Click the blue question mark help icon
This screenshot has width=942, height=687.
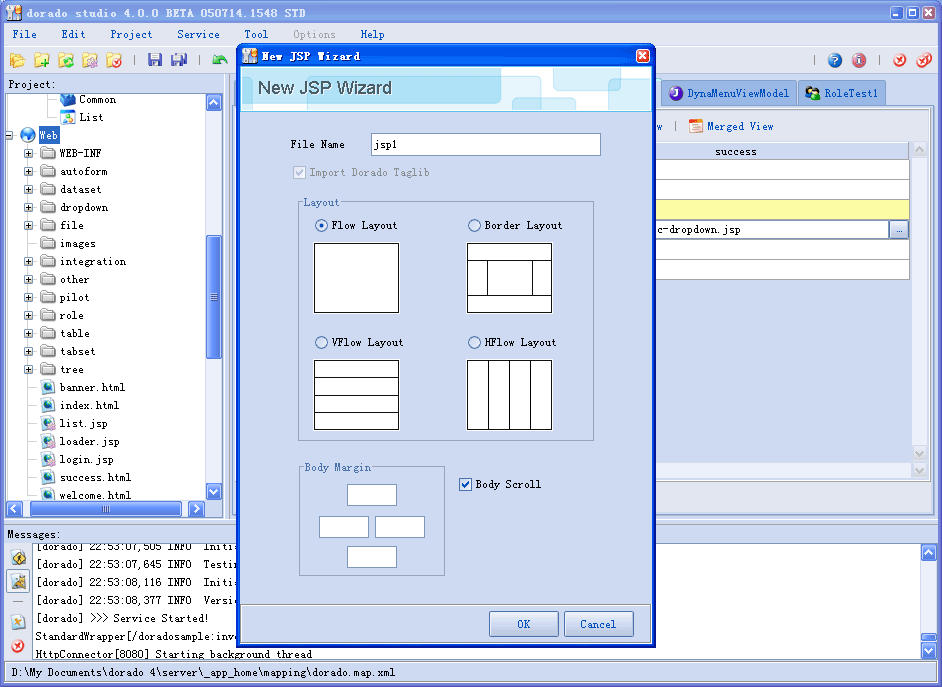point(834,60)
